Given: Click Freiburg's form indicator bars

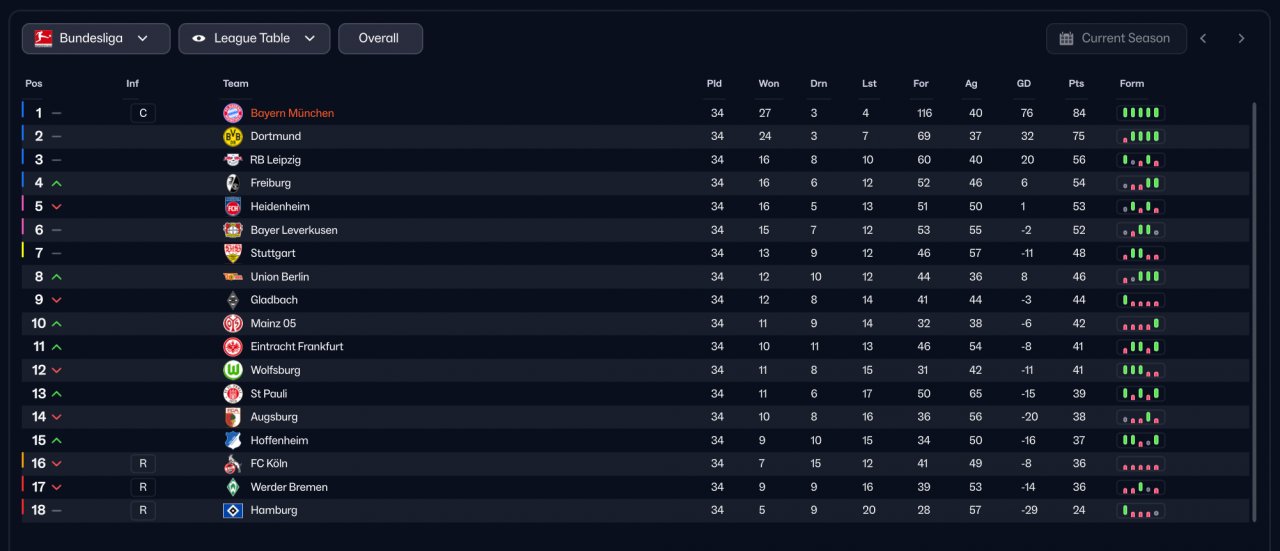Looking at the screenshot, I should pos(1141,183).
